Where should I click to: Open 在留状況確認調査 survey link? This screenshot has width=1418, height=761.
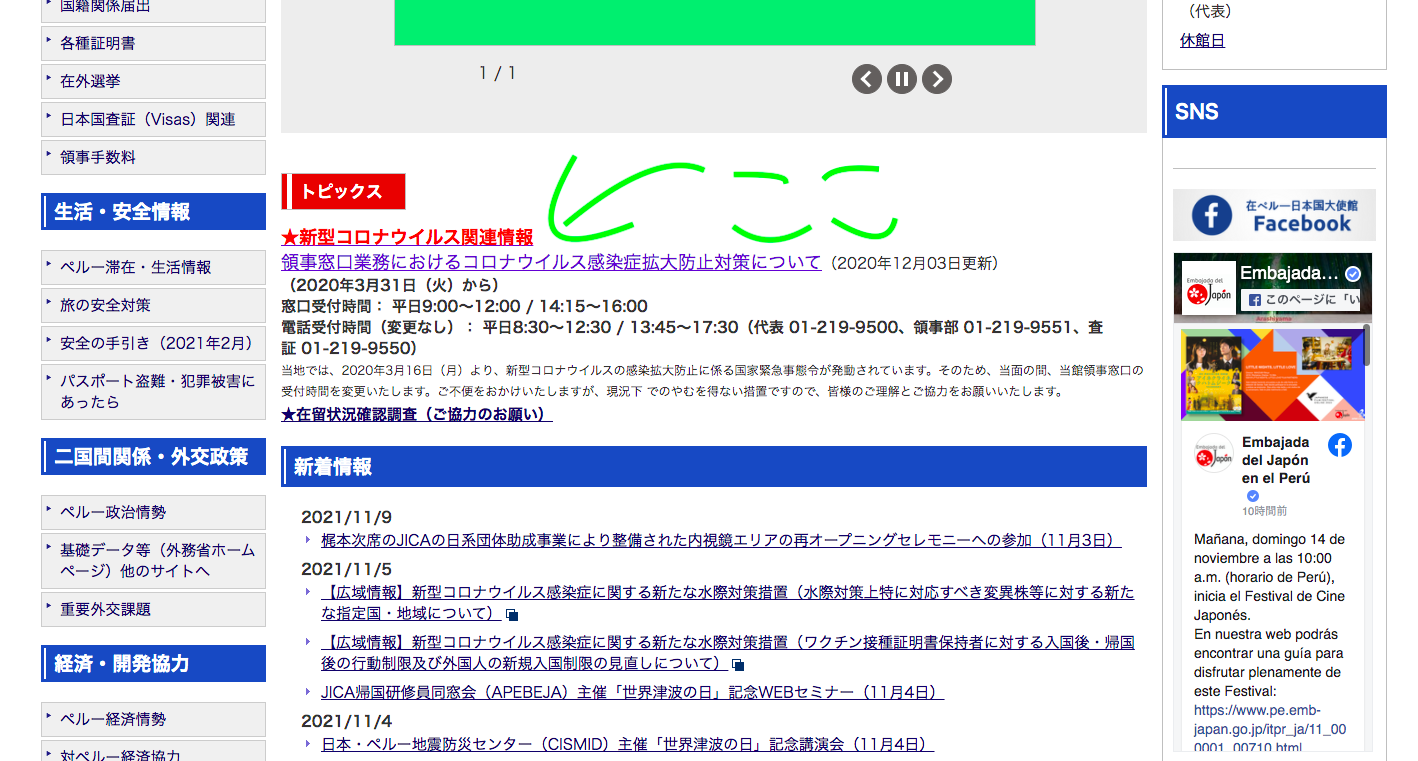tap(416, 414)
